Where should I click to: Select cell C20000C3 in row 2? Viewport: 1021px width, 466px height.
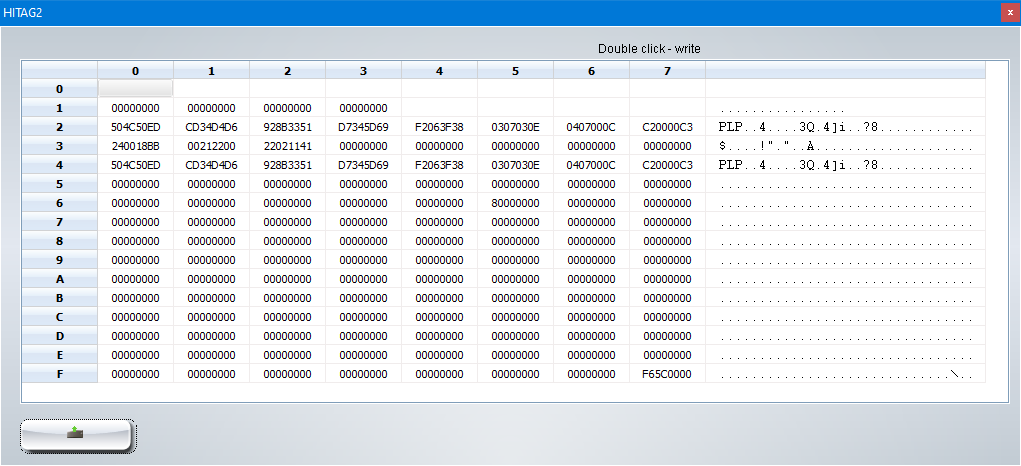[x=667, y=128]
